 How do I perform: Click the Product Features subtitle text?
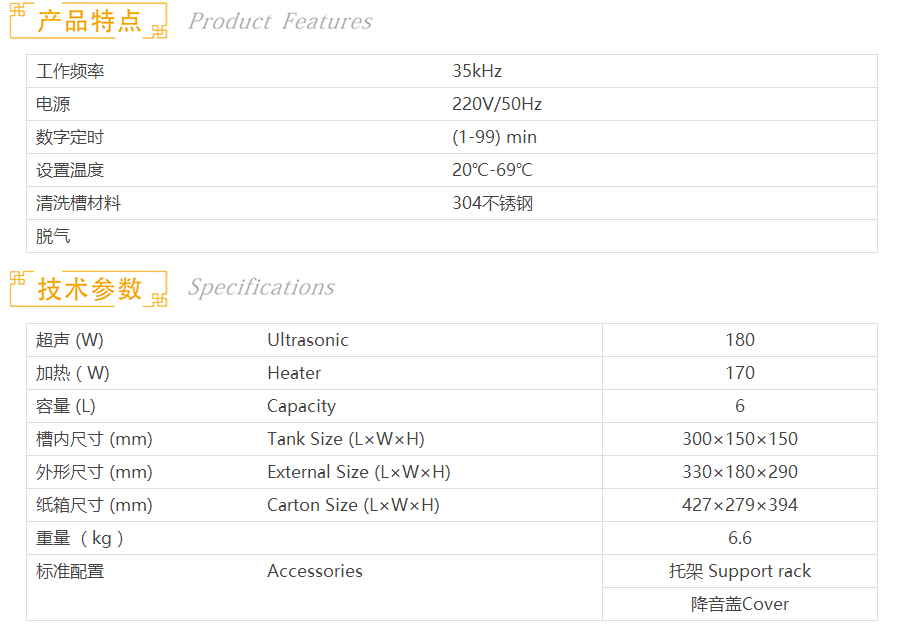280,21
